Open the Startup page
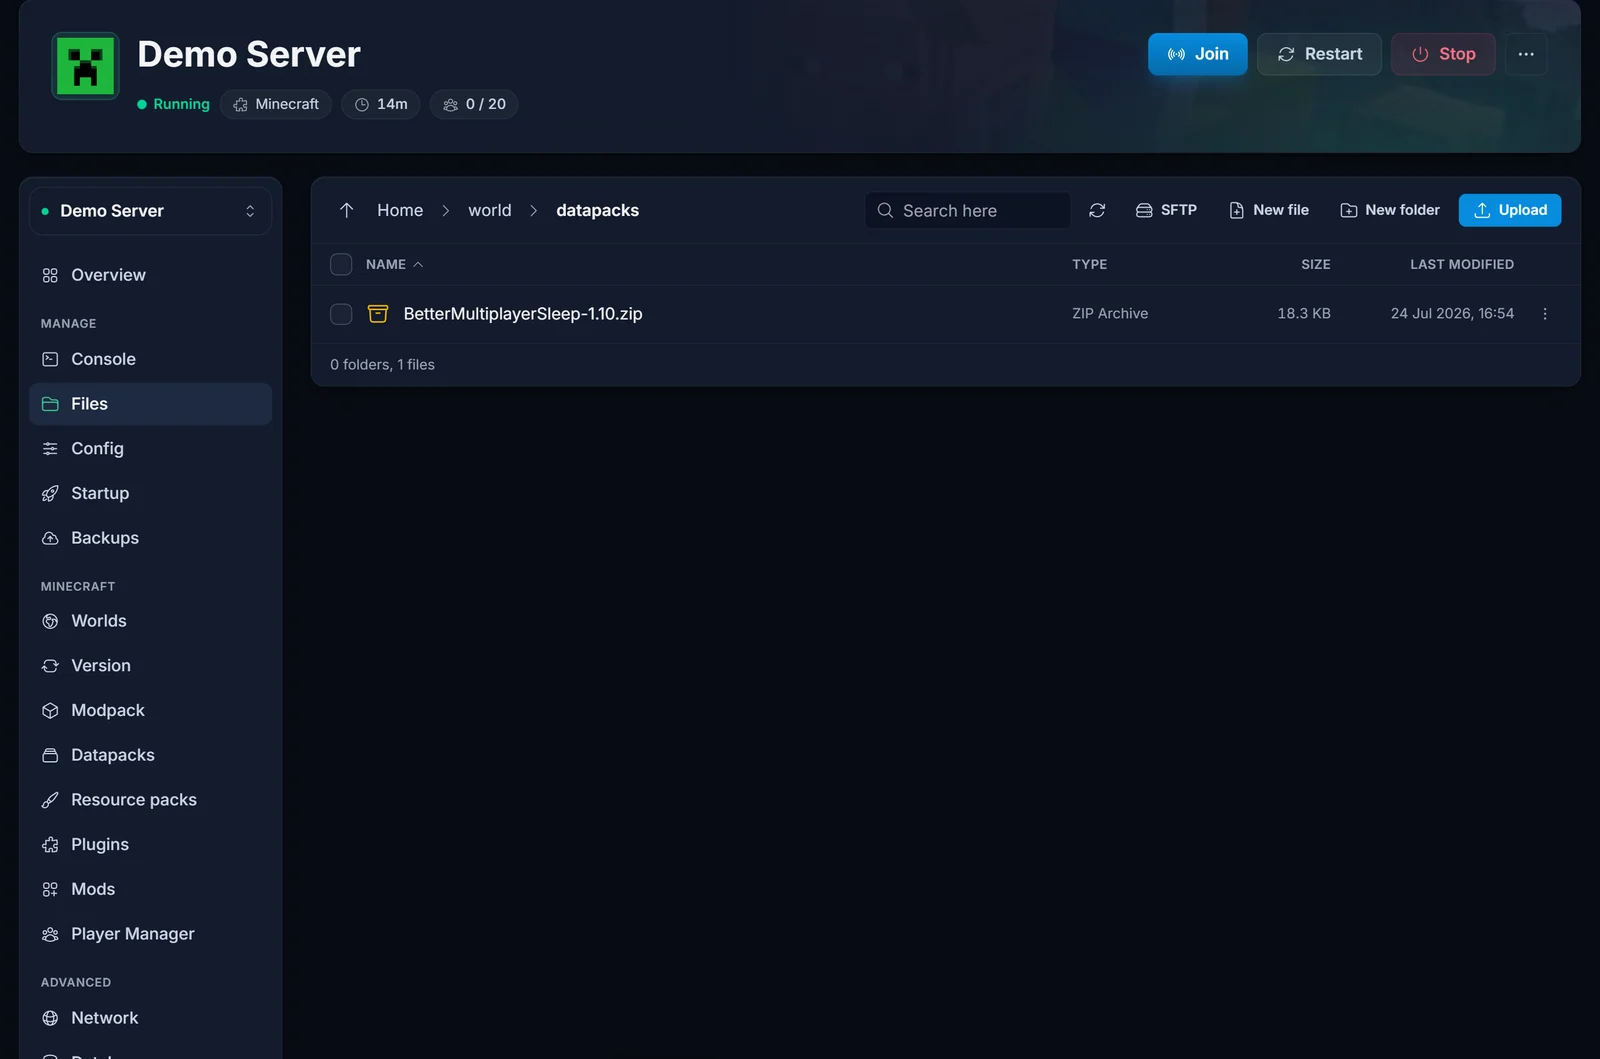 (150, 493)
